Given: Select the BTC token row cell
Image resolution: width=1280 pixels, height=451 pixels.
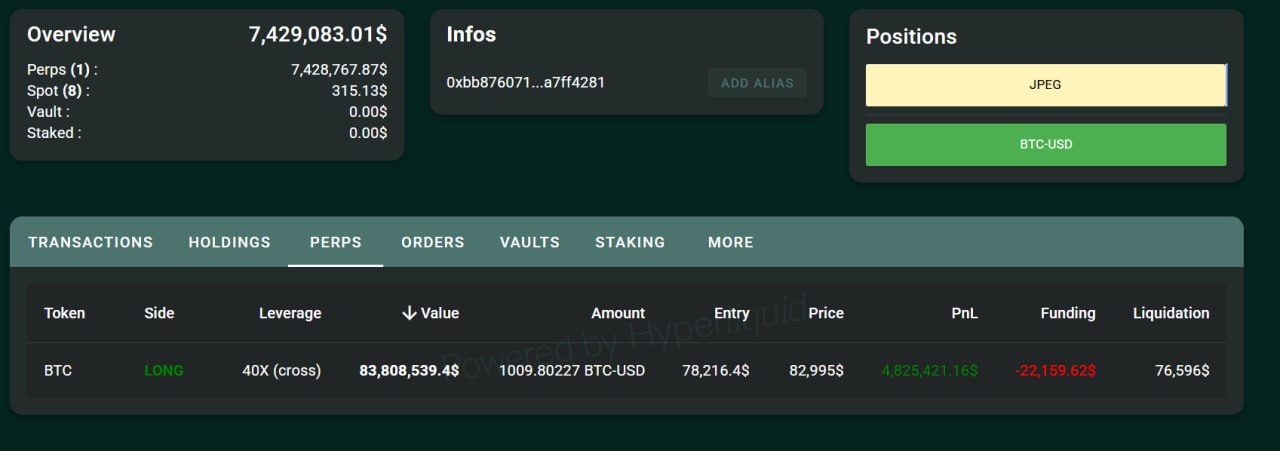Looking at the screenshot, I should pyautogui.click(x=58, y=370).
